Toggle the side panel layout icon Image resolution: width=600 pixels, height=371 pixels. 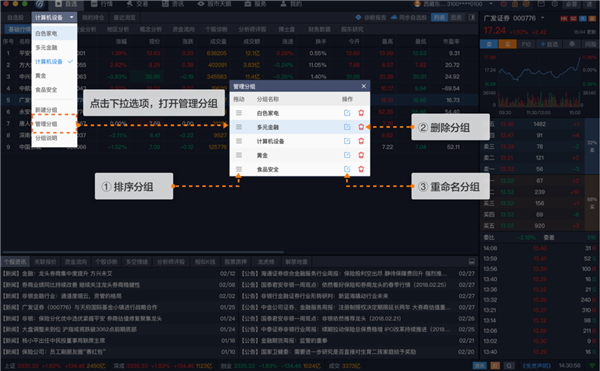click(472, 18)
